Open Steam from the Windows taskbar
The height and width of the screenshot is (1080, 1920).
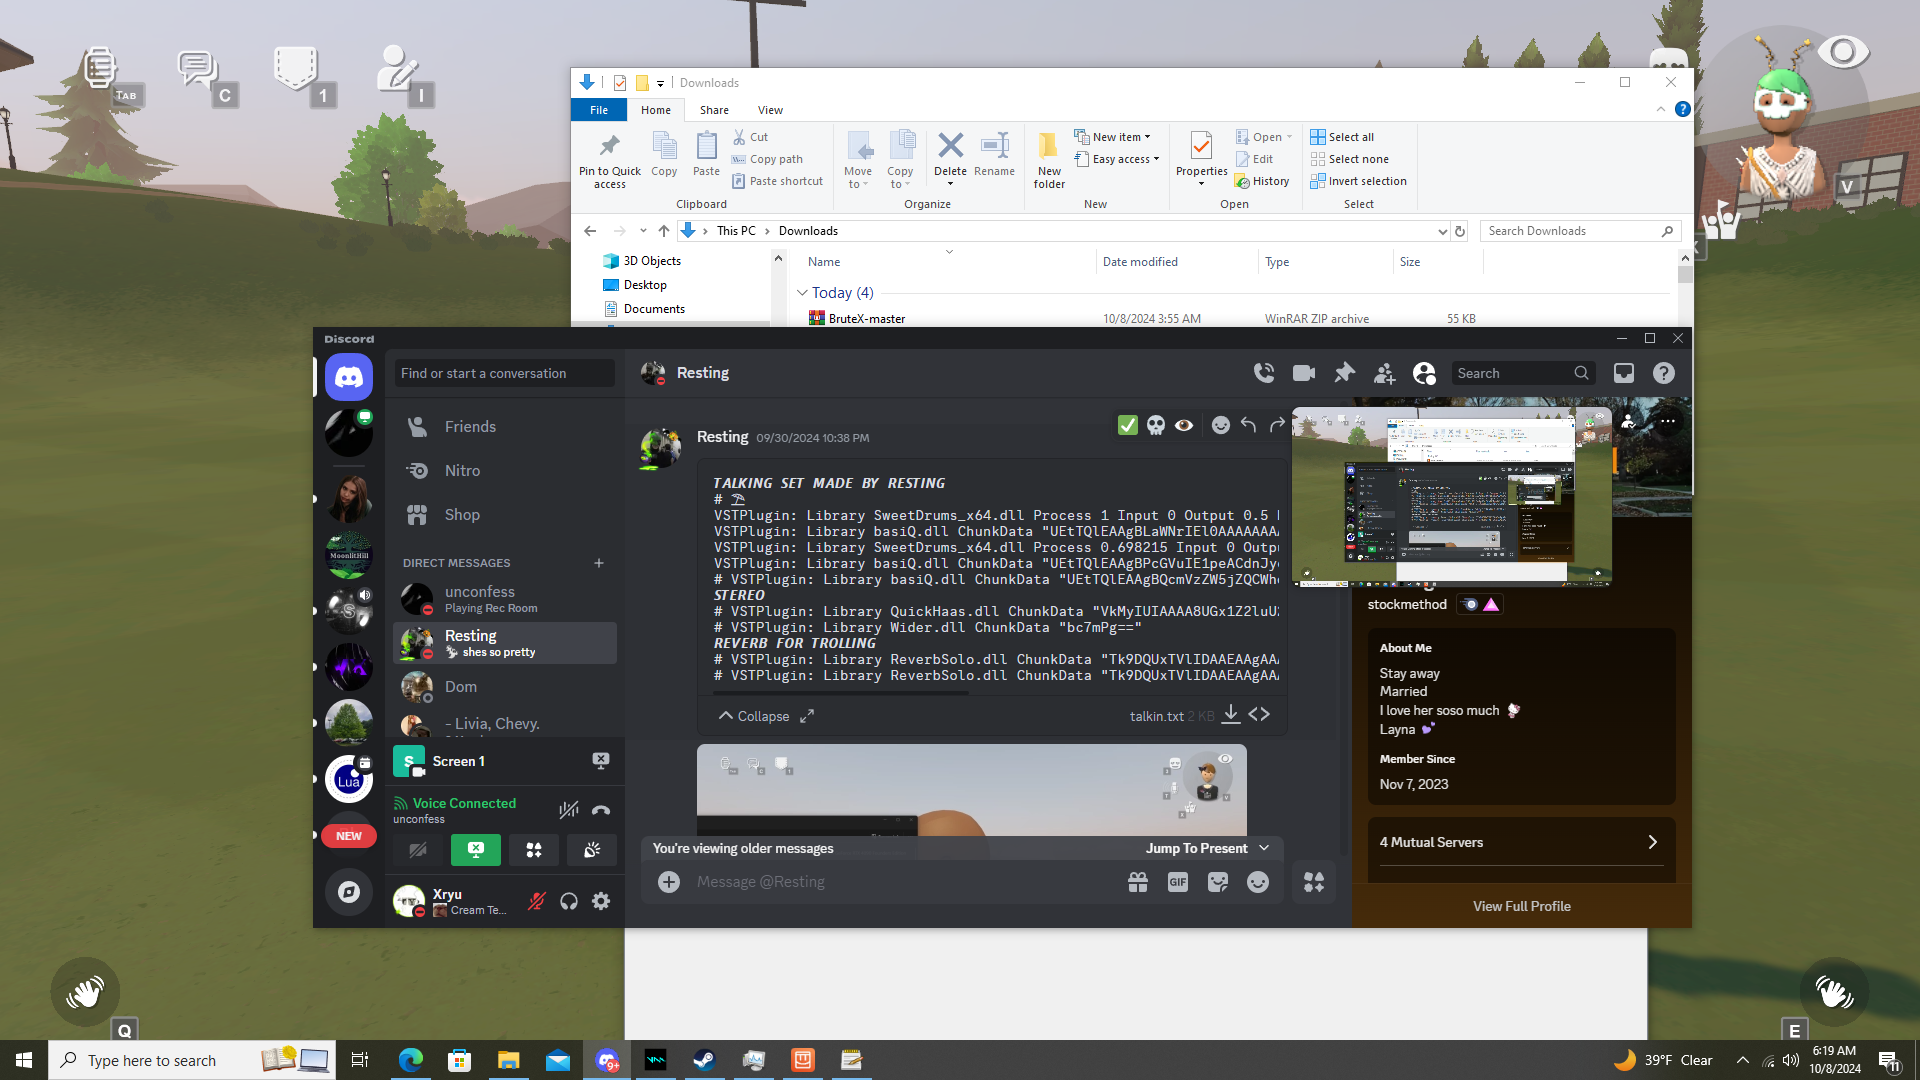point(704,1060)
